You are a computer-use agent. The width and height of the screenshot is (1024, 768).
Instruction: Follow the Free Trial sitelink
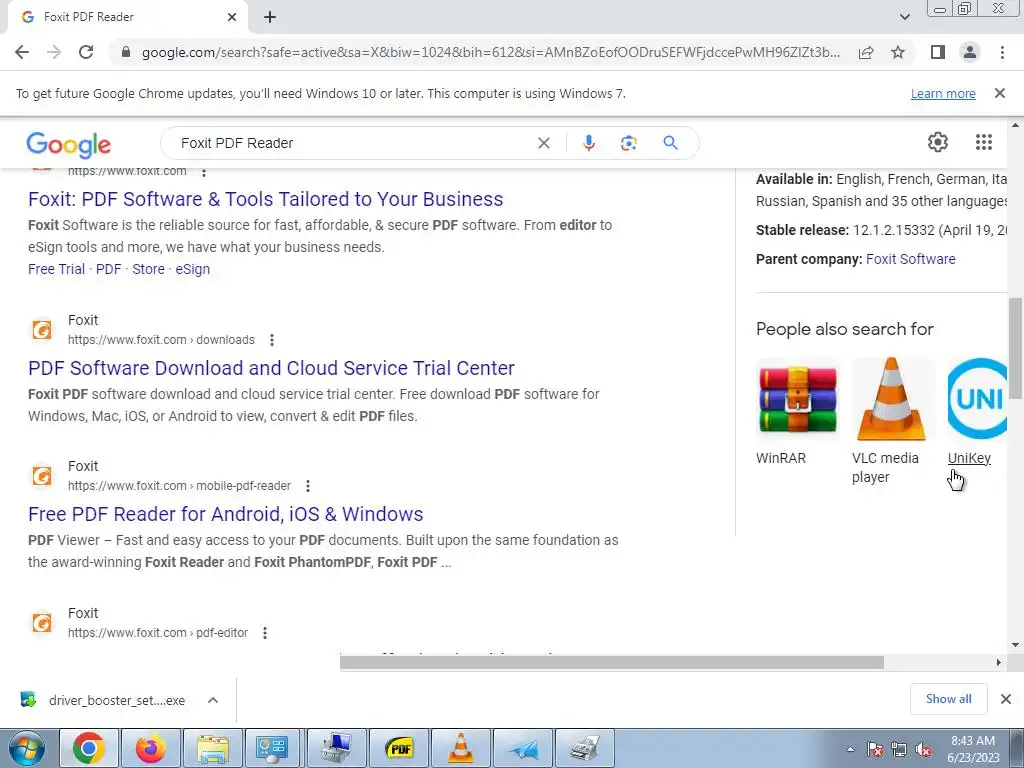click(x=56, y=269)
